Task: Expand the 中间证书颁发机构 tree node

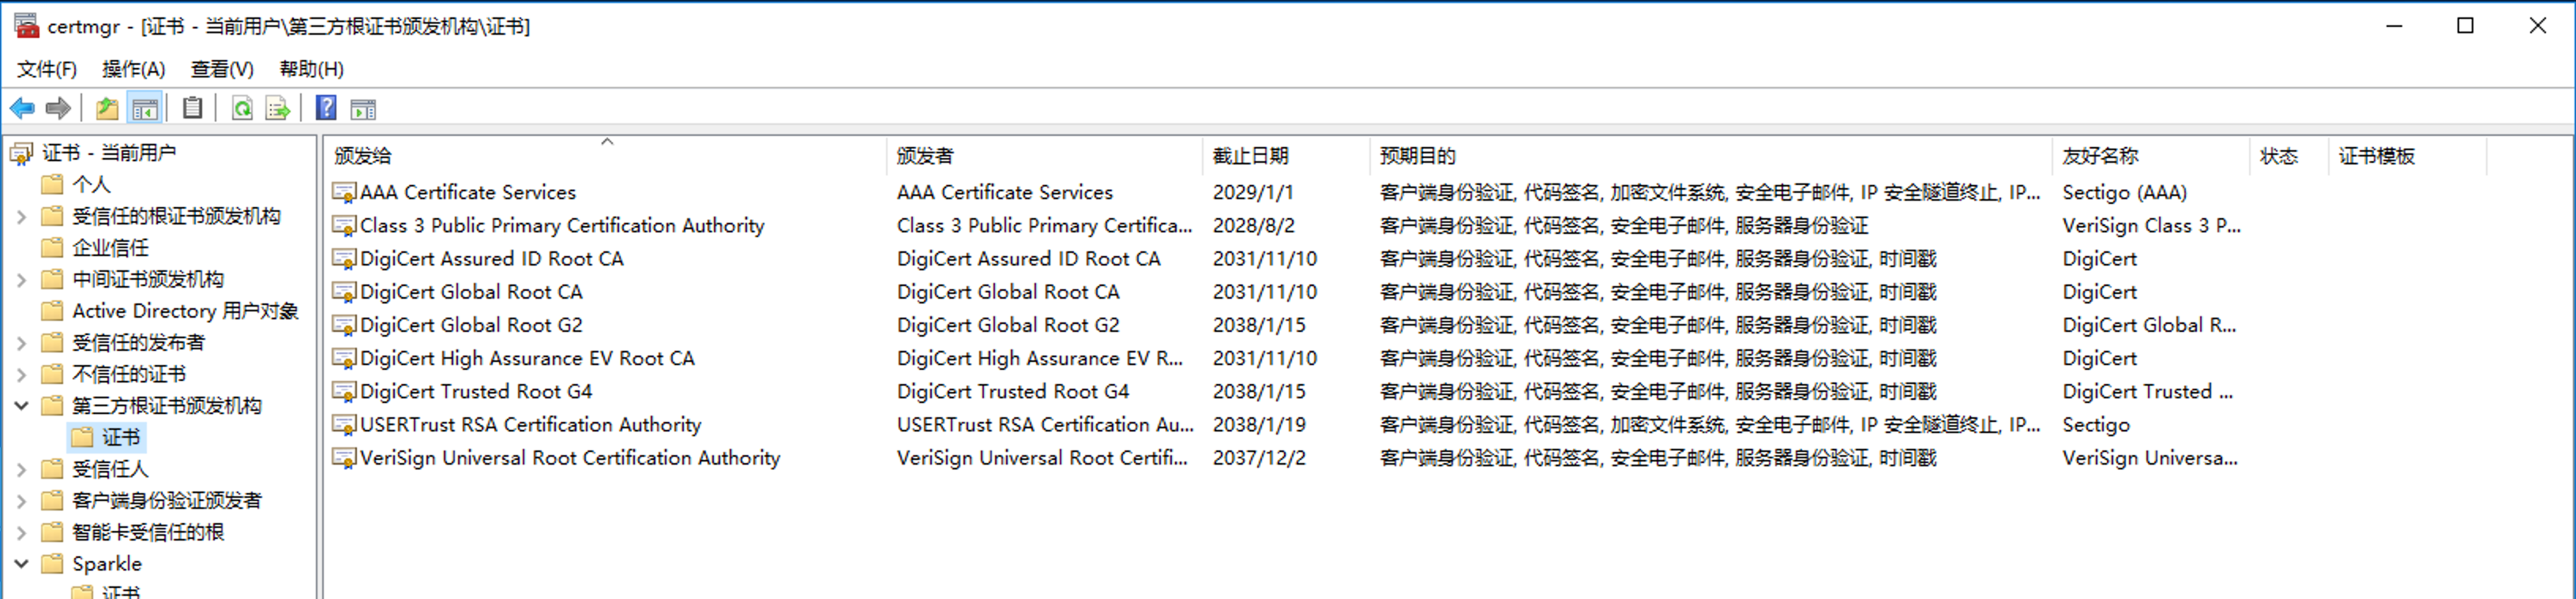Action: tap(21, 280)
